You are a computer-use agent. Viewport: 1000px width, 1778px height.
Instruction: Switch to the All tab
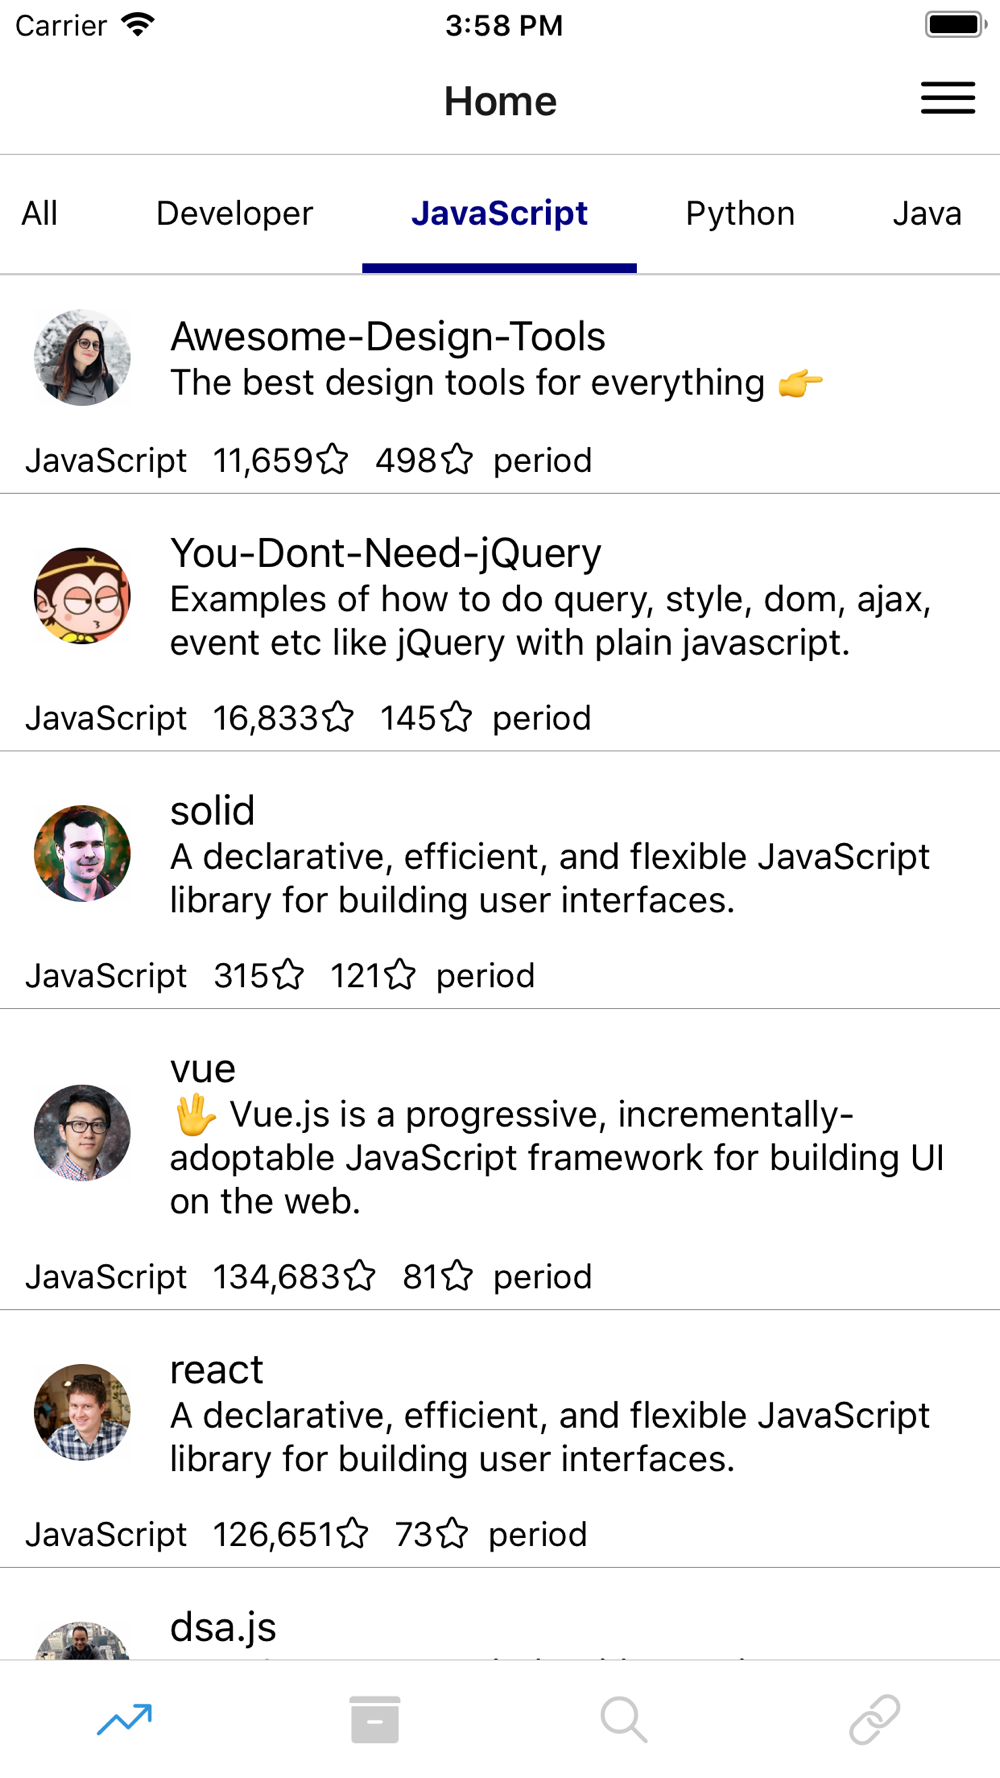(40, 214)
